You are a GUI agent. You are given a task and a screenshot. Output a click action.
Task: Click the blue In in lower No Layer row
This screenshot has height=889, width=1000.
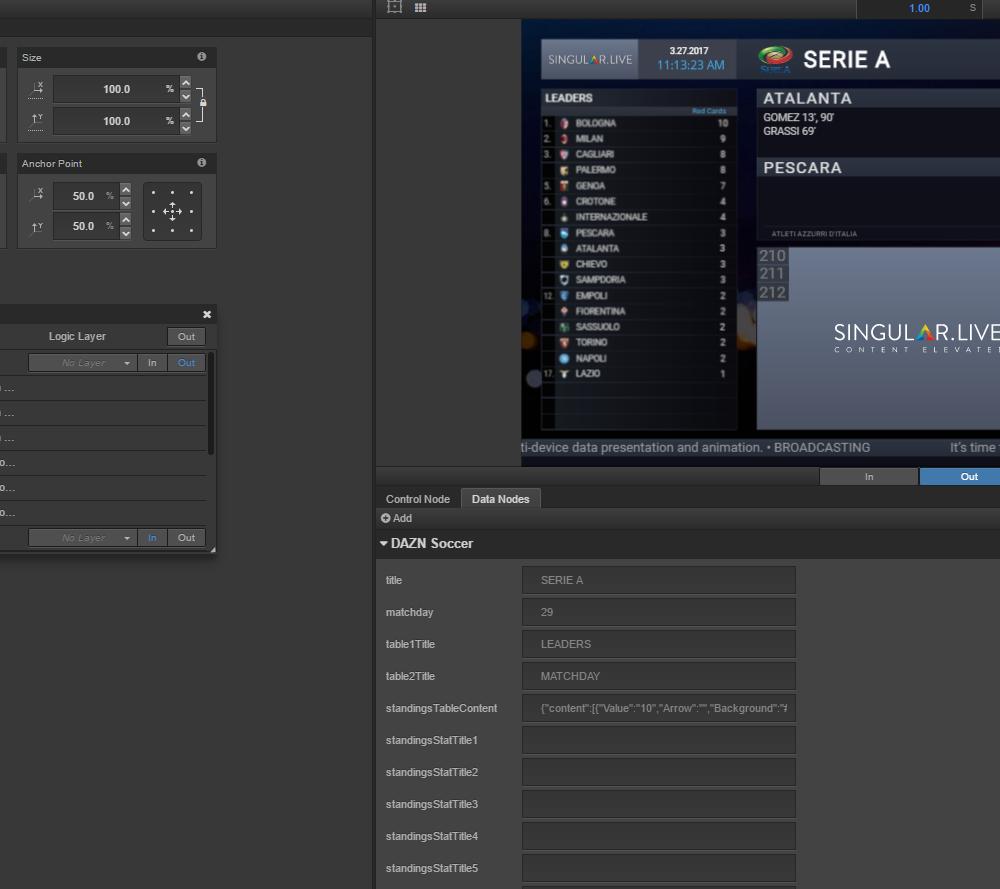pos(152,538)
